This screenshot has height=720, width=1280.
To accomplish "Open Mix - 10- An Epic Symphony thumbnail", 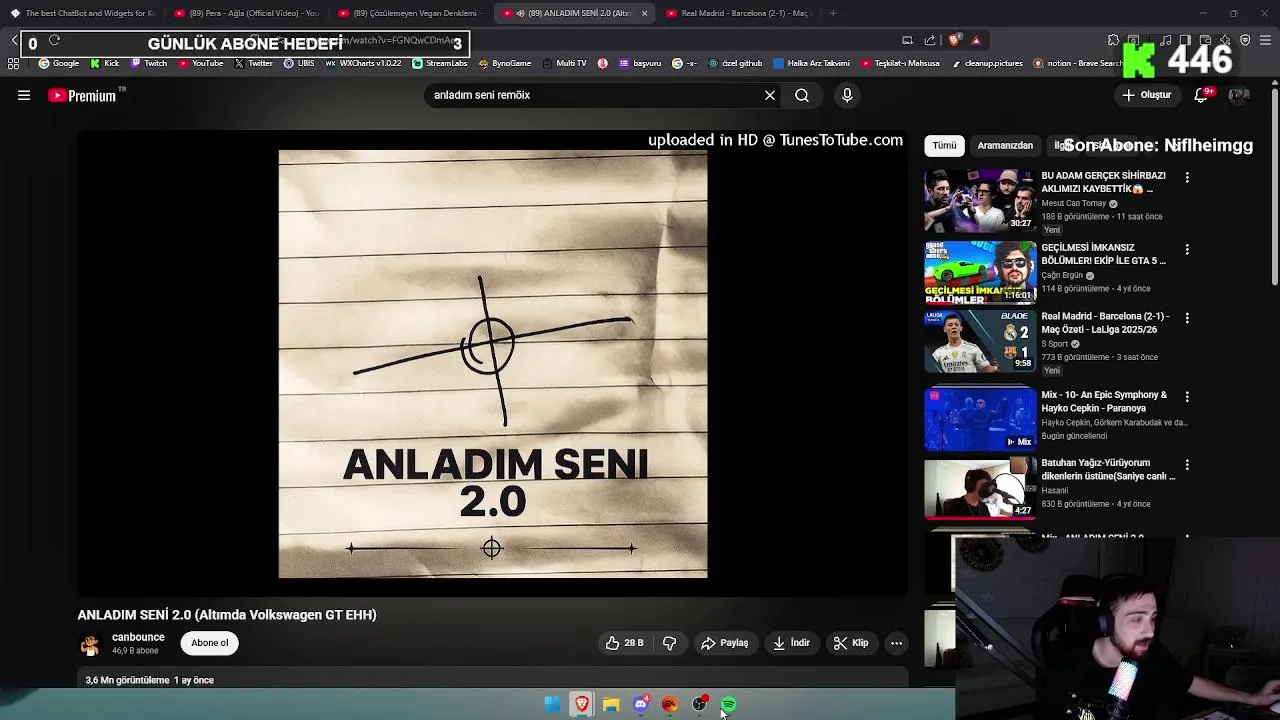I will click(980, 419).
